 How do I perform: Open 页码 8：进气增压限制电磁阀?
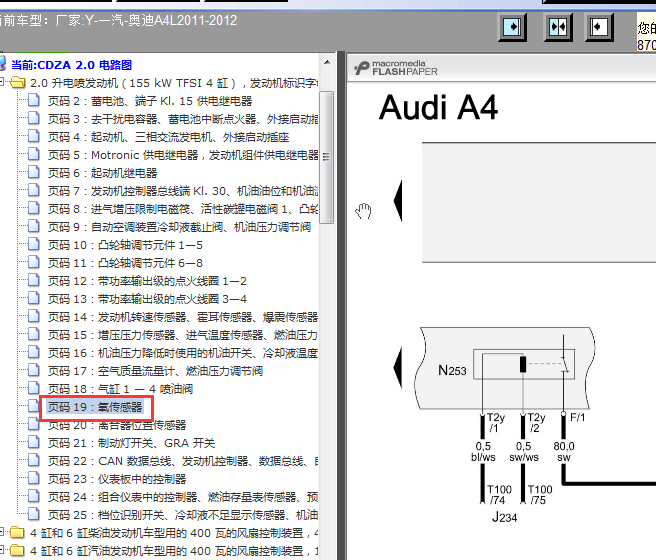pos(182,209)
